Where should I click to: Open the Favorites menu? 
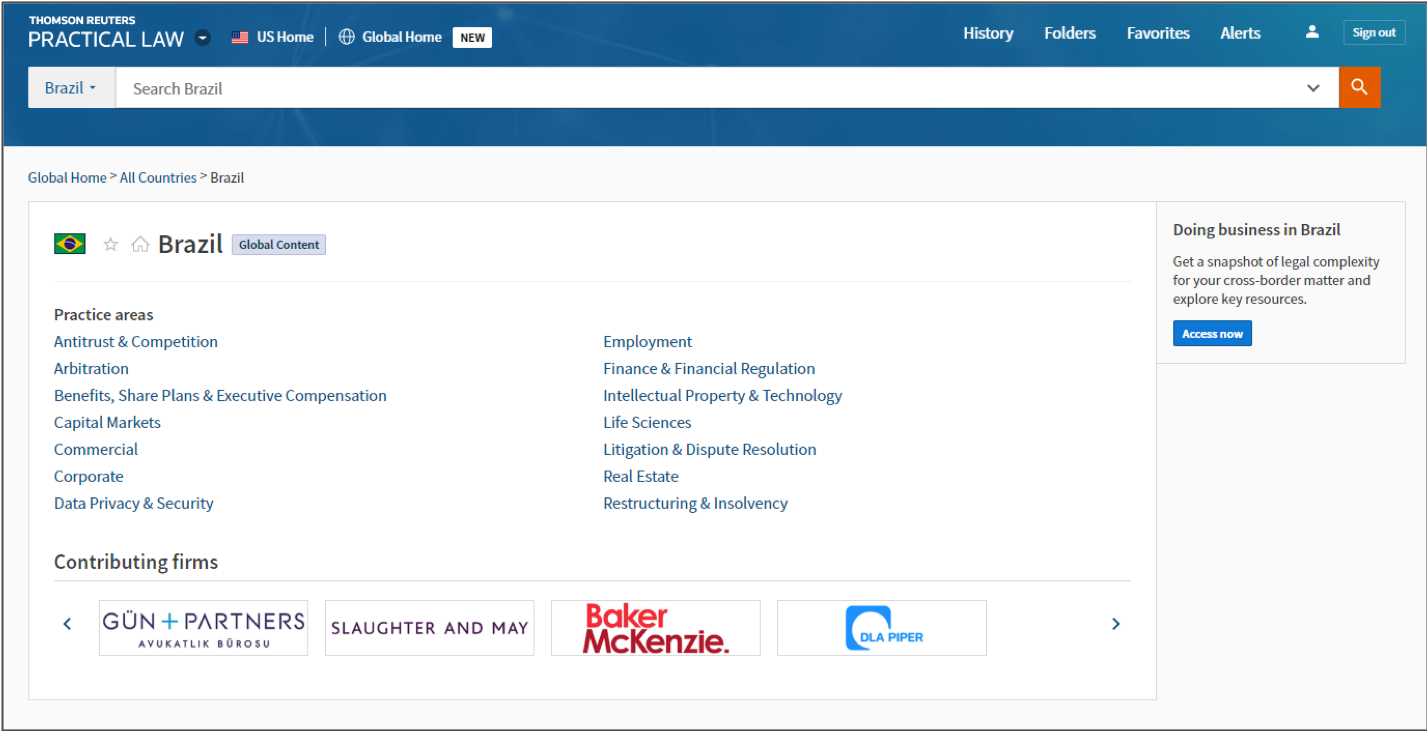coord(1158,33)
